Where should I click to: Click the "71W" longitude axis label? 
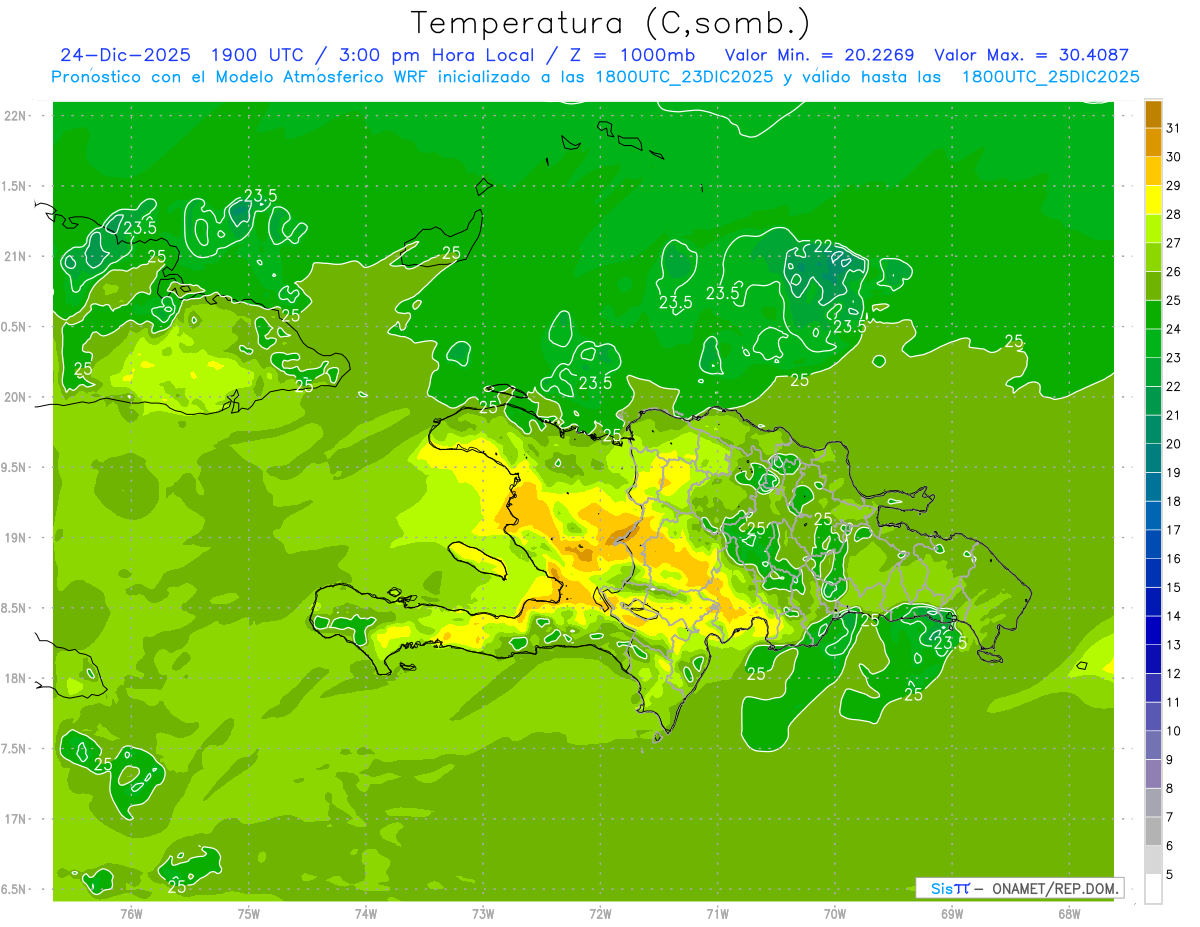[717, 913]
